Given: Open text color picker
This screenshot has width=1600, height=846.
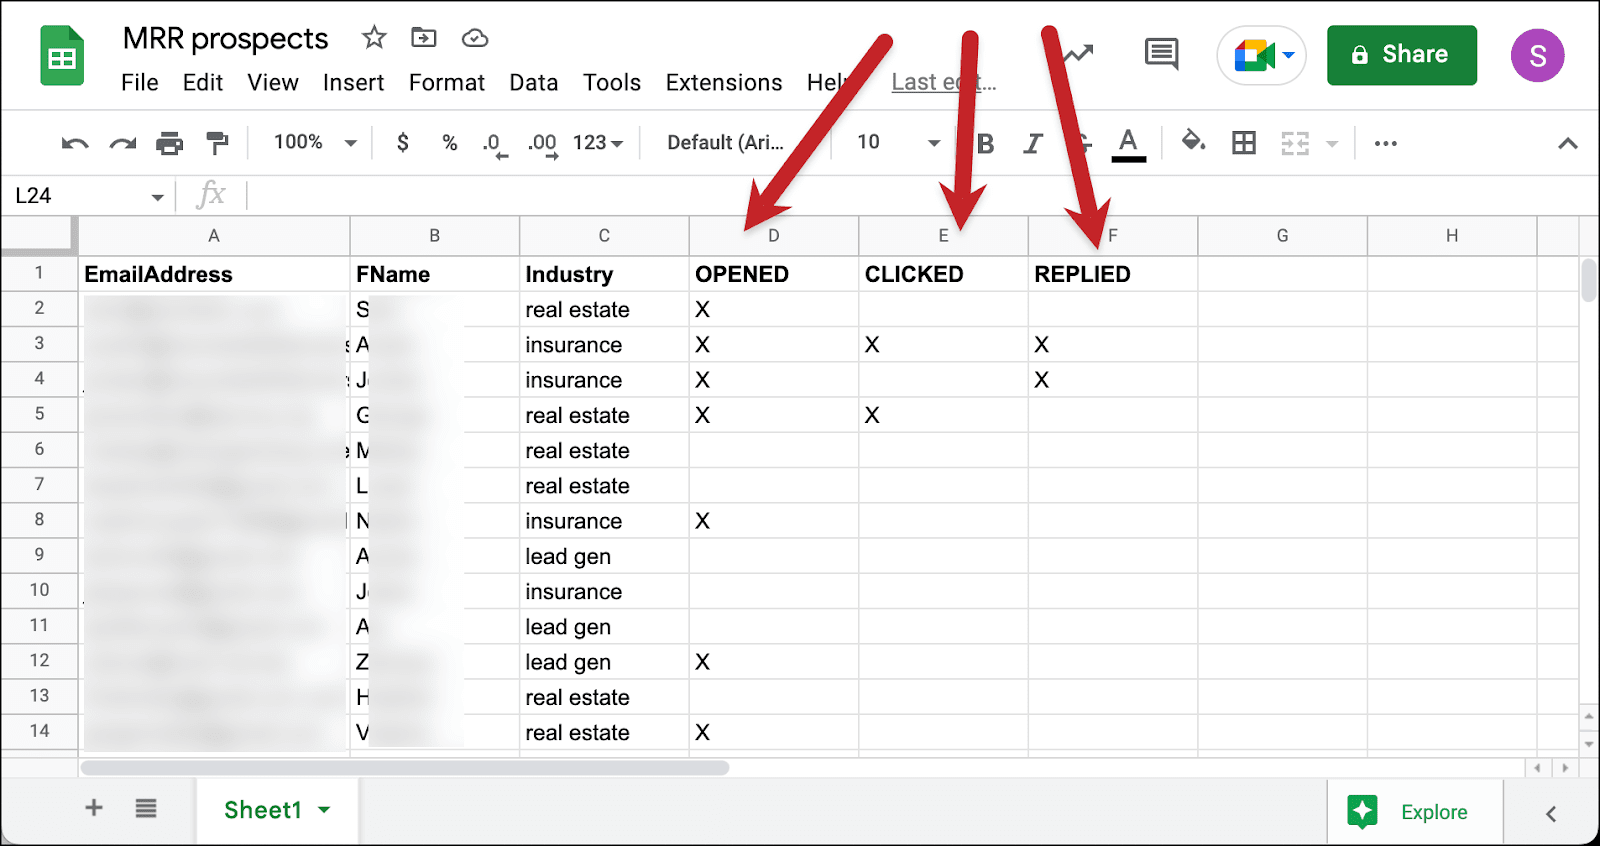Looking at the screenshot, I should pos(1128,145).
